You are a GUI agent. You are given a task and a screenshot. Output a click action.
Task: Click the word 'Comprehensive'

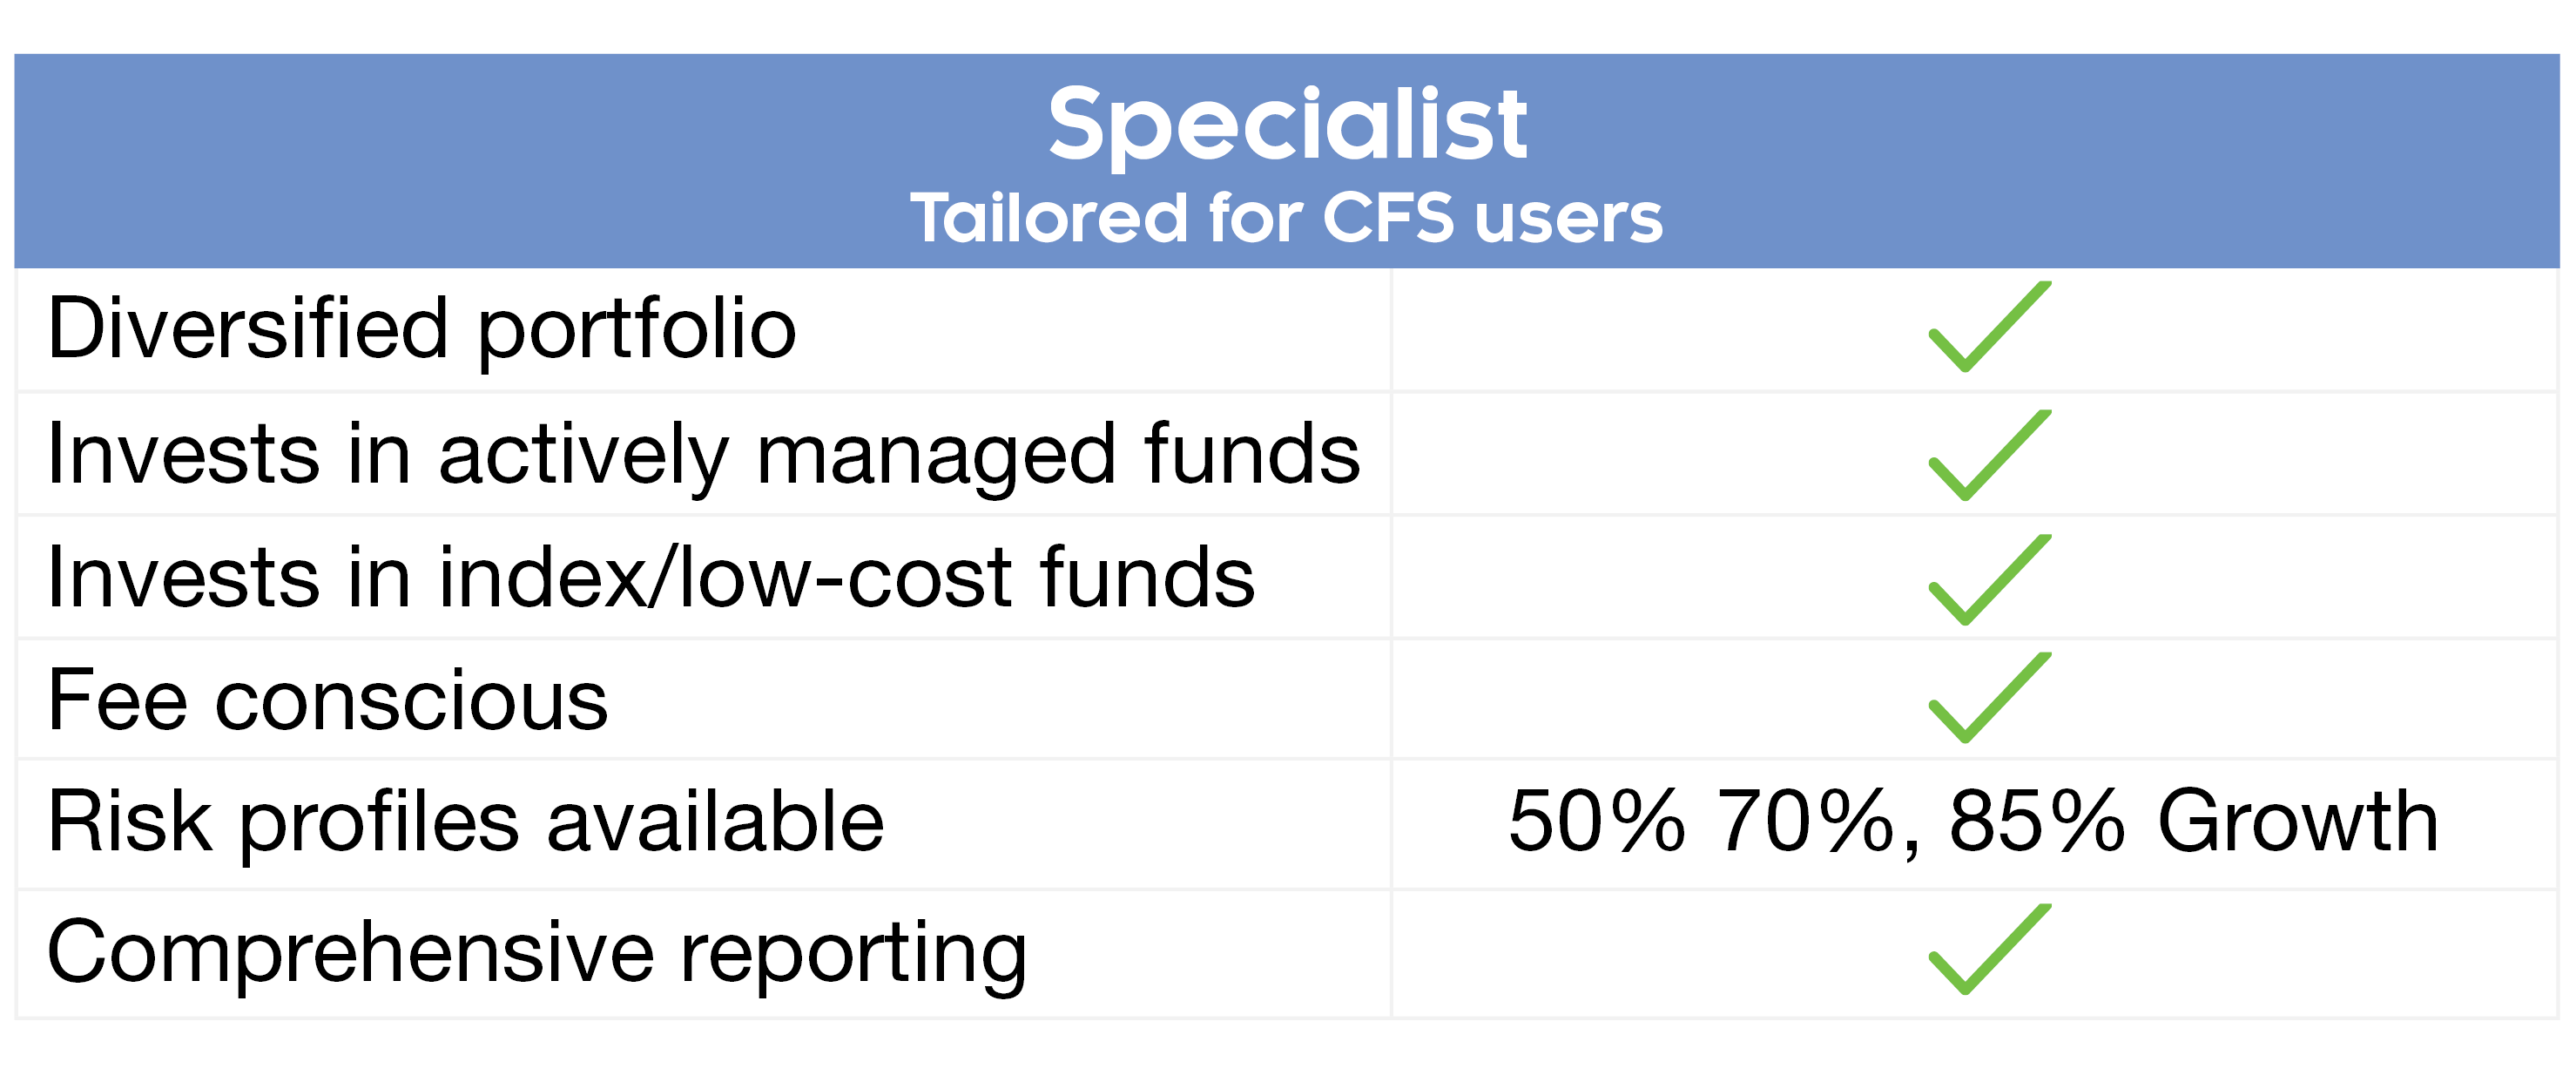coord(350,953)
